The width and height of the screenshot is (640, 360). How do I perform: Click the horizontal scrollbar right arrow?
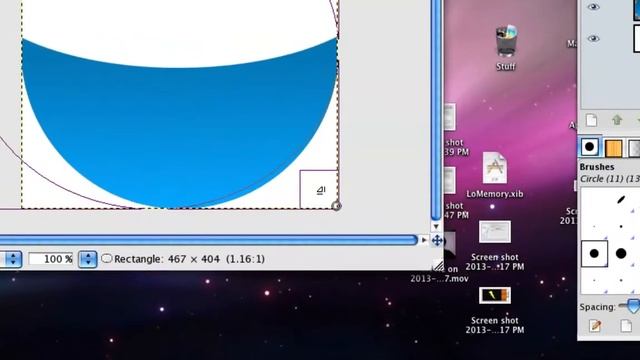pos(424,240)
